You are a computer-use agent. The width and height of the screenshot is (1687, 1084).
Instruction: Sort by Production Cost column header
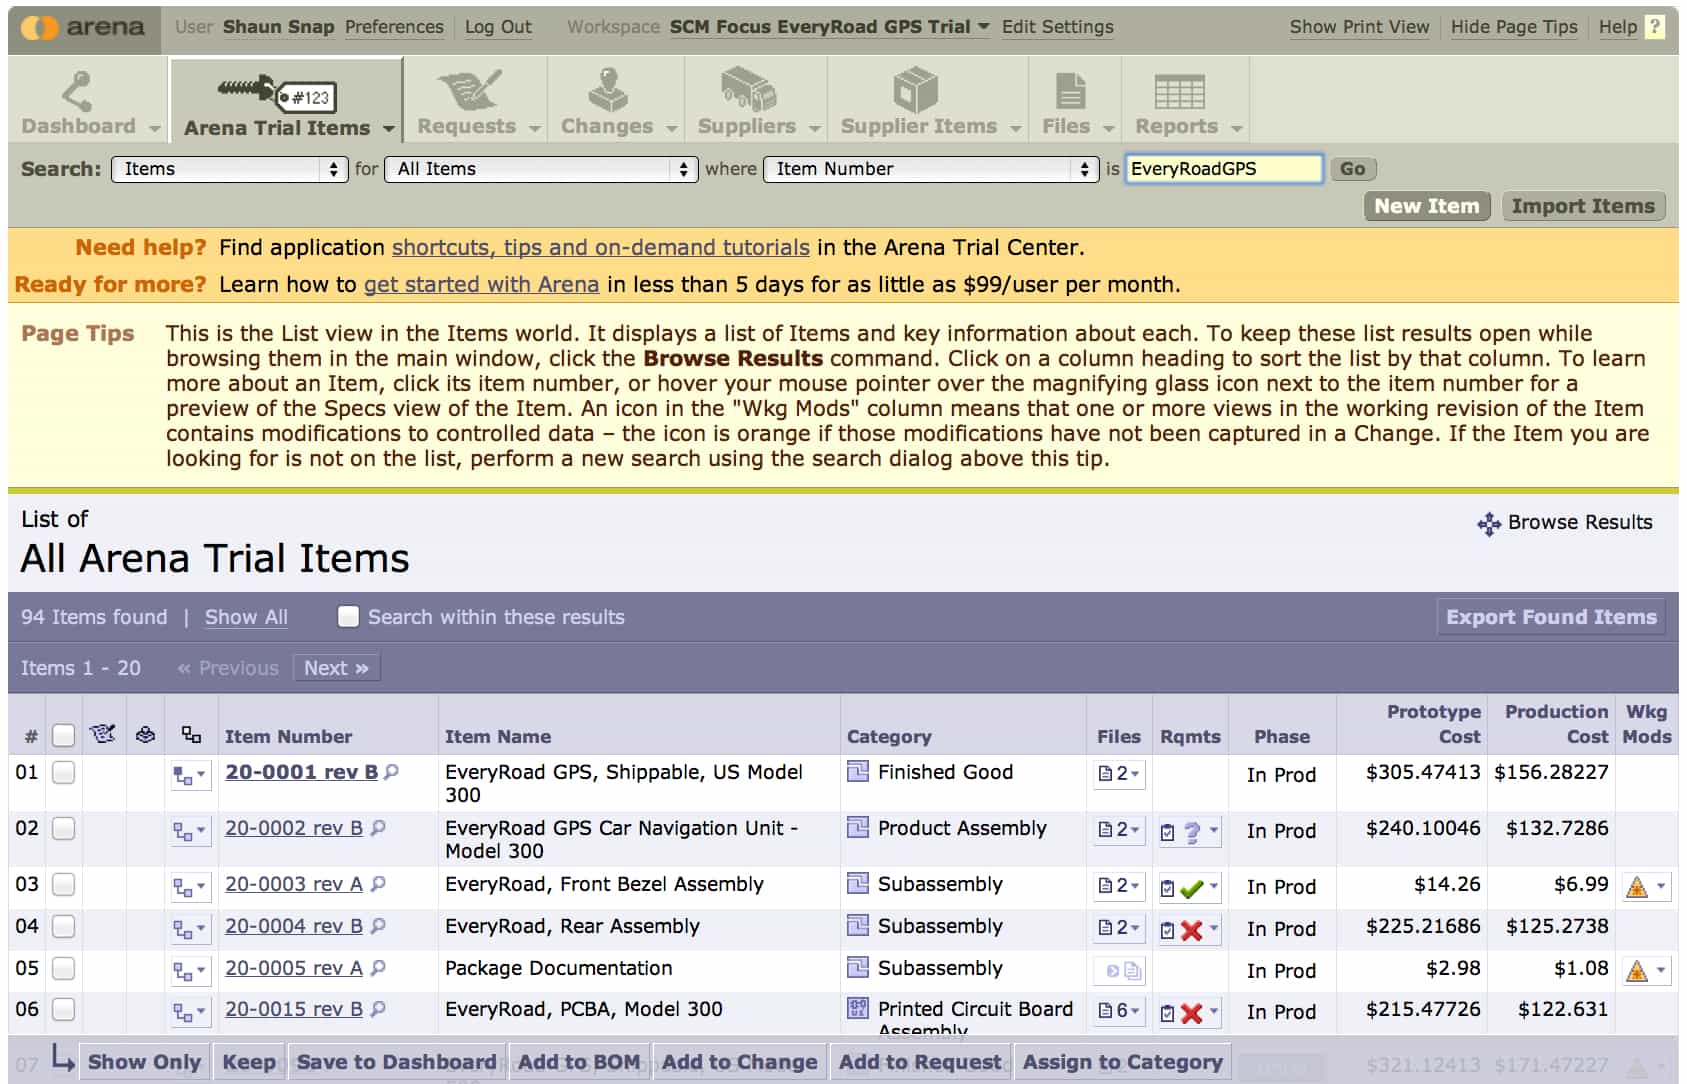pos(1556,724)
